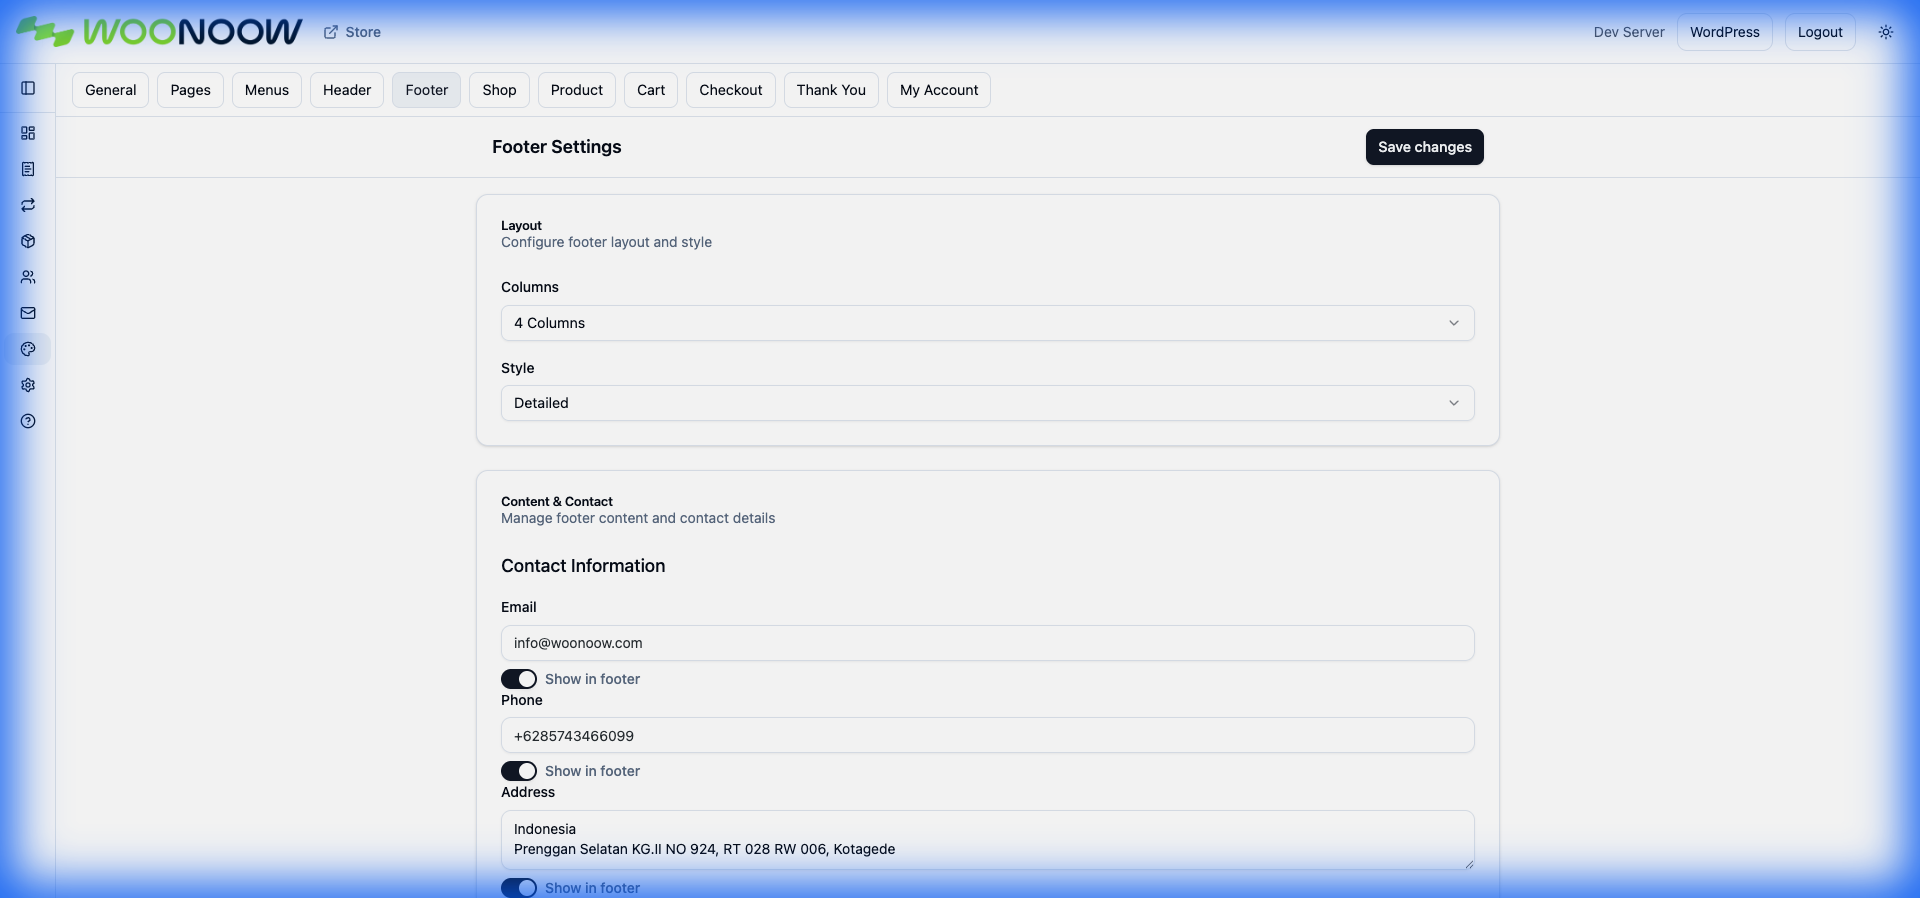
Task: Turn off Show in footer for Phone
Action: [x=519, y=771]
